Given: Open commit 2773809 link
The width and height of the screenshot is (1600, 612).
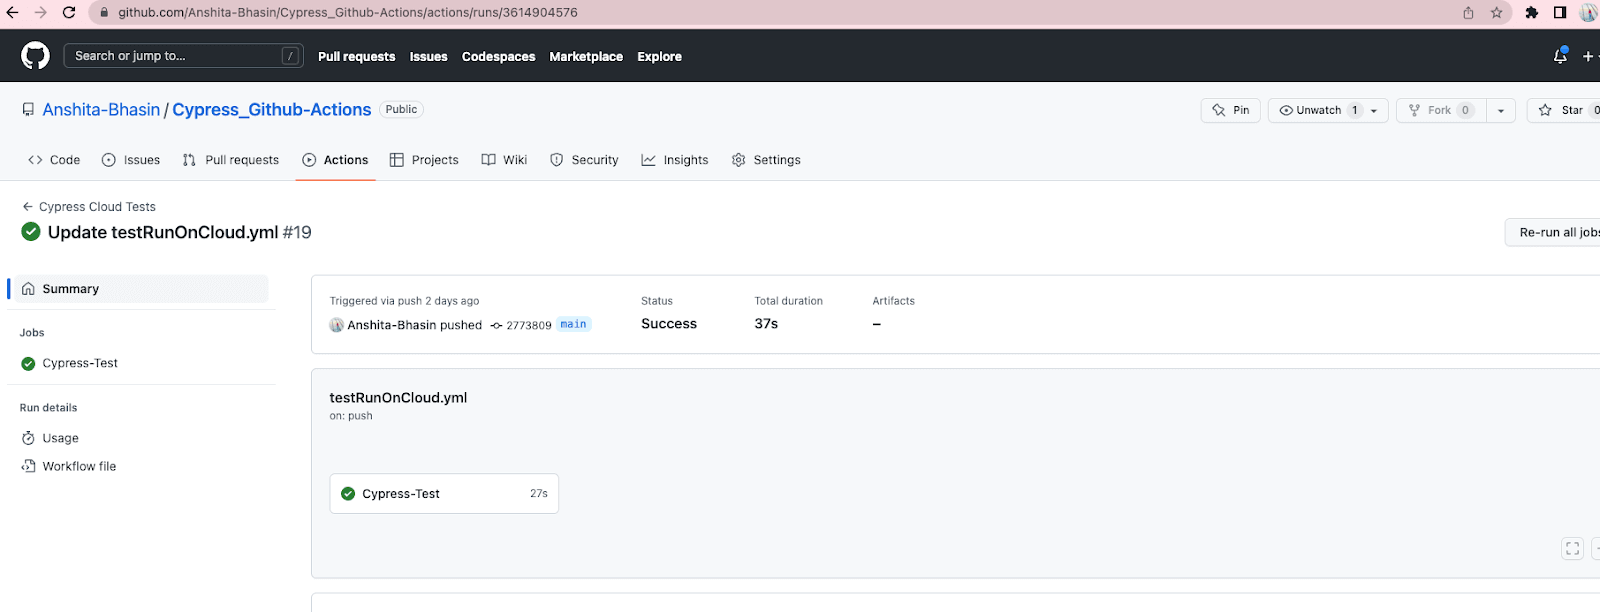Looking at the screenshot, I should 528,325.
